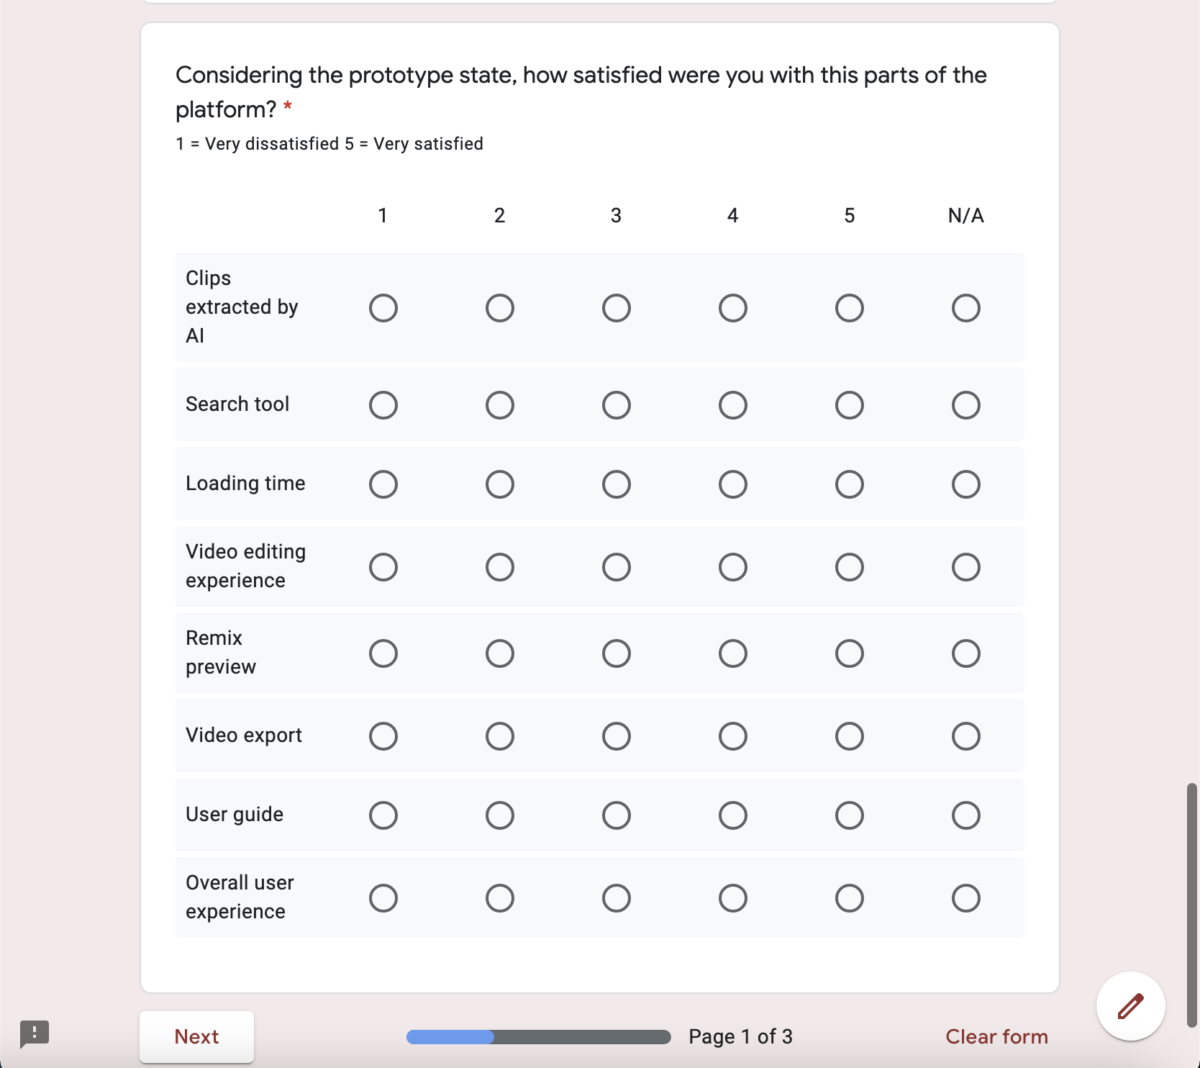The height and width of the screenshot is (1068, 1200).
Task: Click the Clear form link
Action: point(997,1037)
